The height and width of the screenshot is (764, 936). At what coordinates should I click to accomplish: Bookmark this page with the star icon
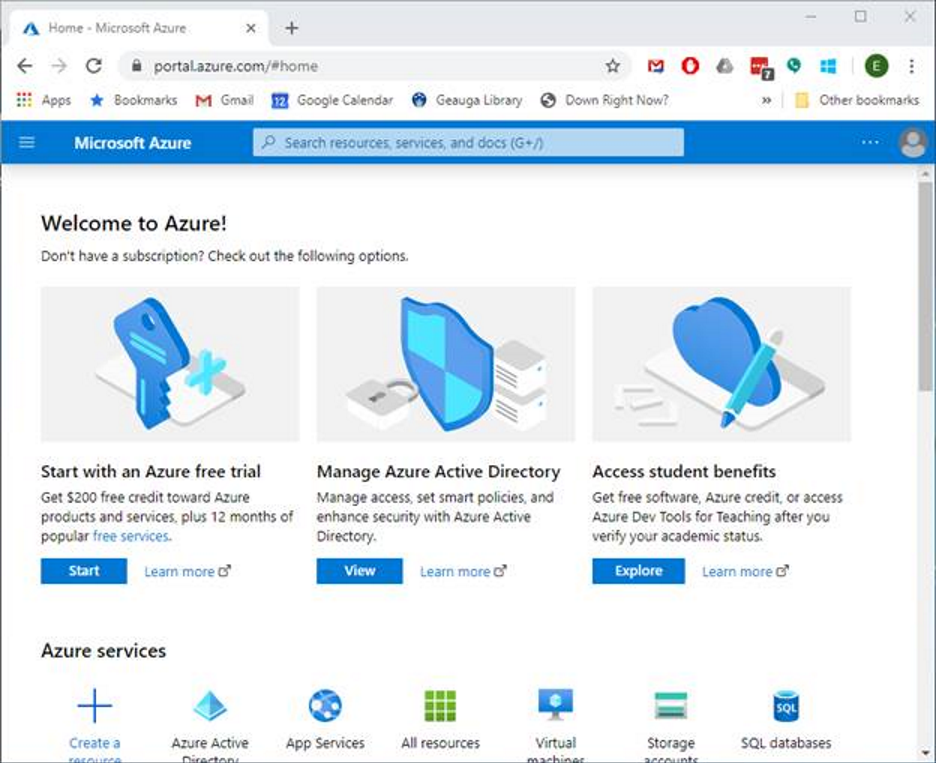[x=612, y=66]
